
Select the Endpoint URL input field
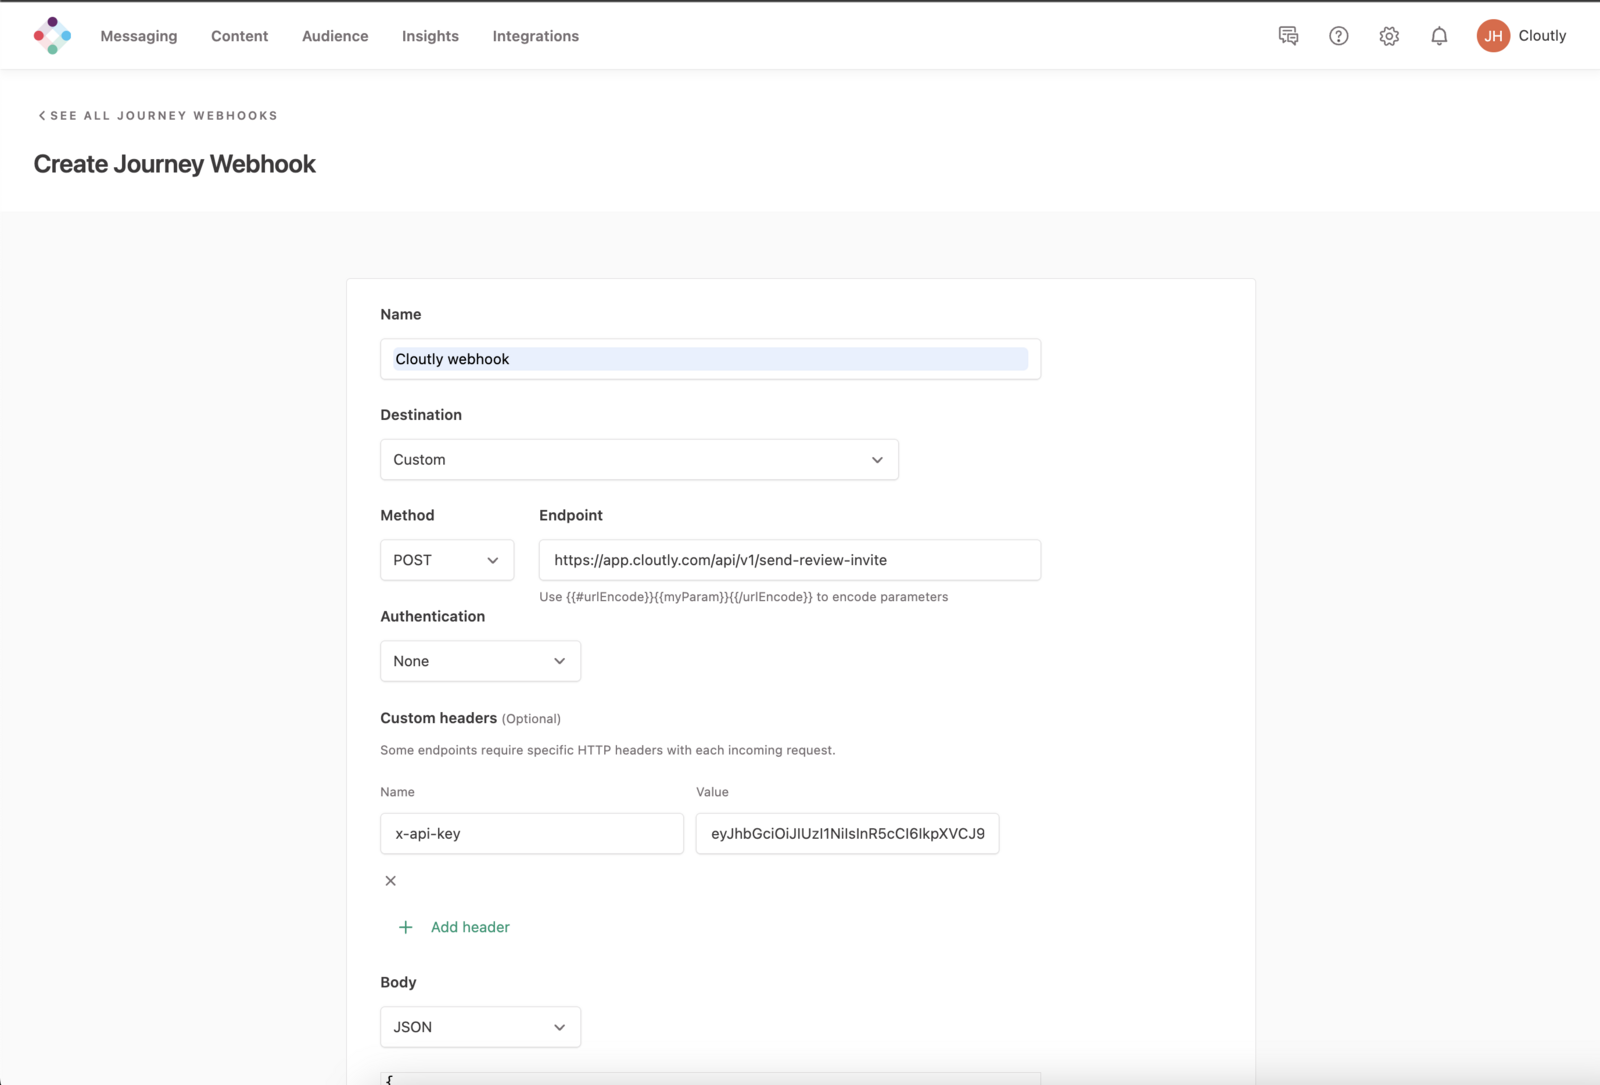tap(789, 560)
